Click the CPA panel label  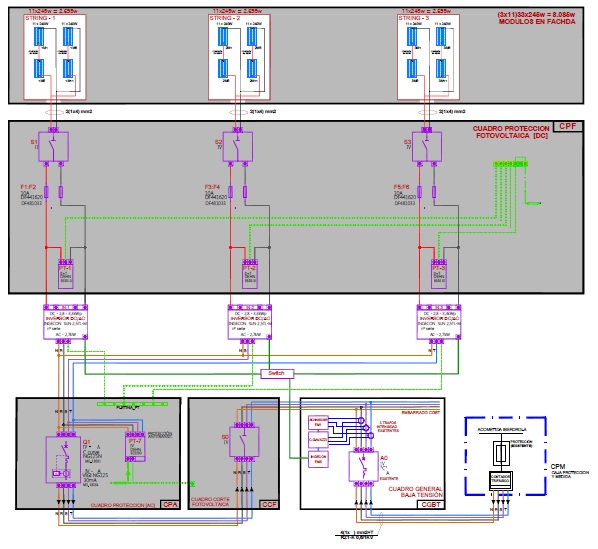coord(170,504)
